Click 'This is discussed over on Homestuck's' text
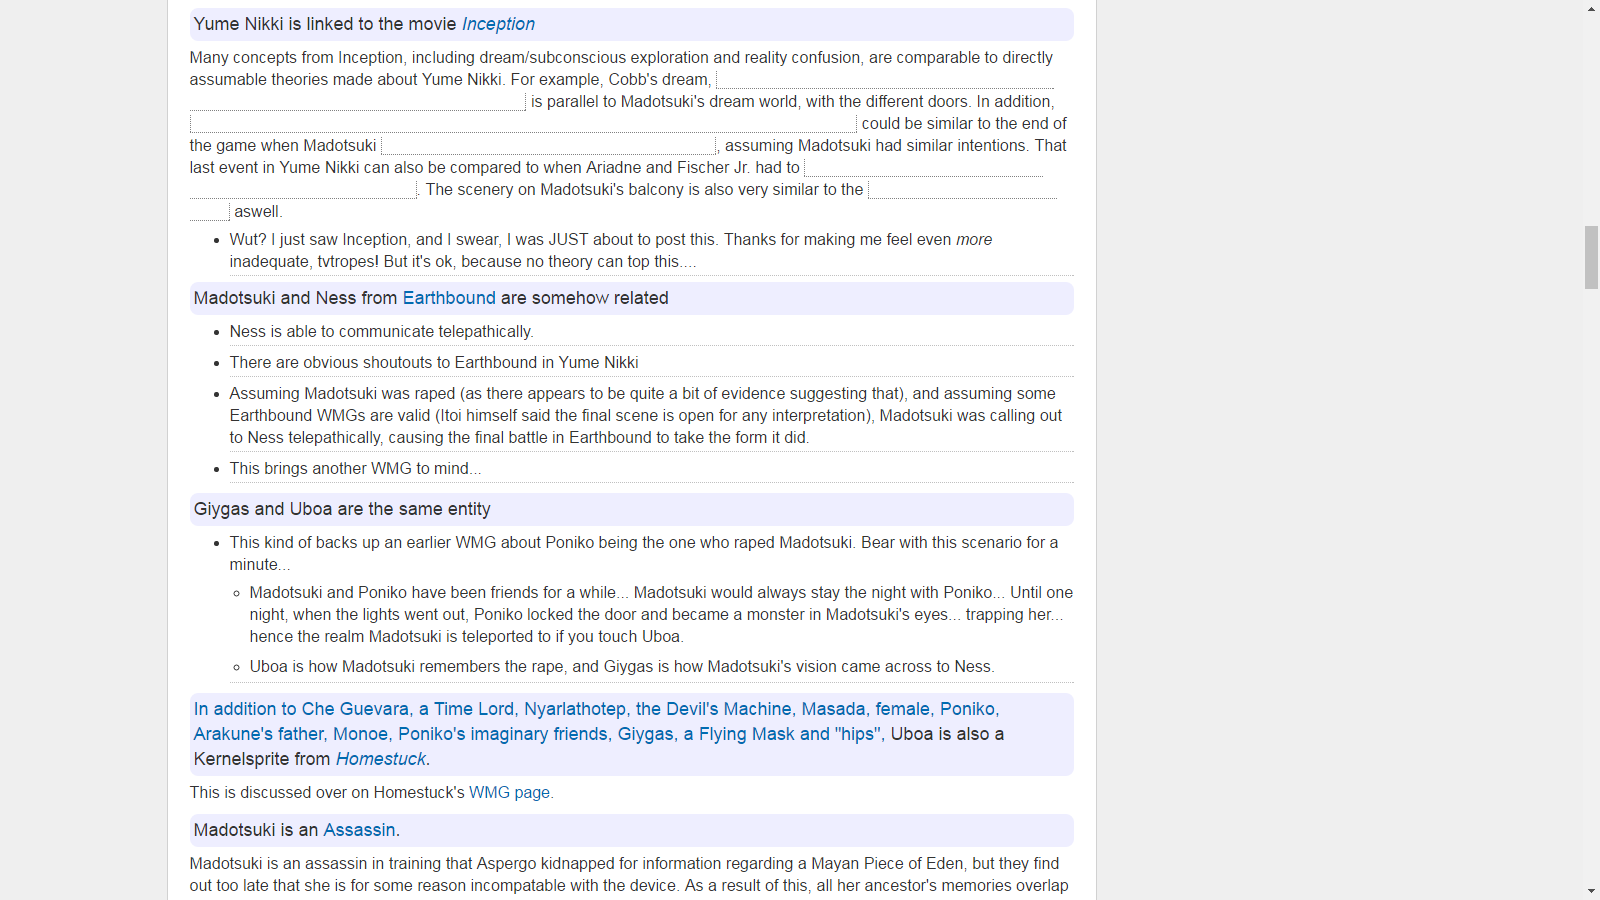The width and height of the screenshot is (1600, 900). coord(327,792)
